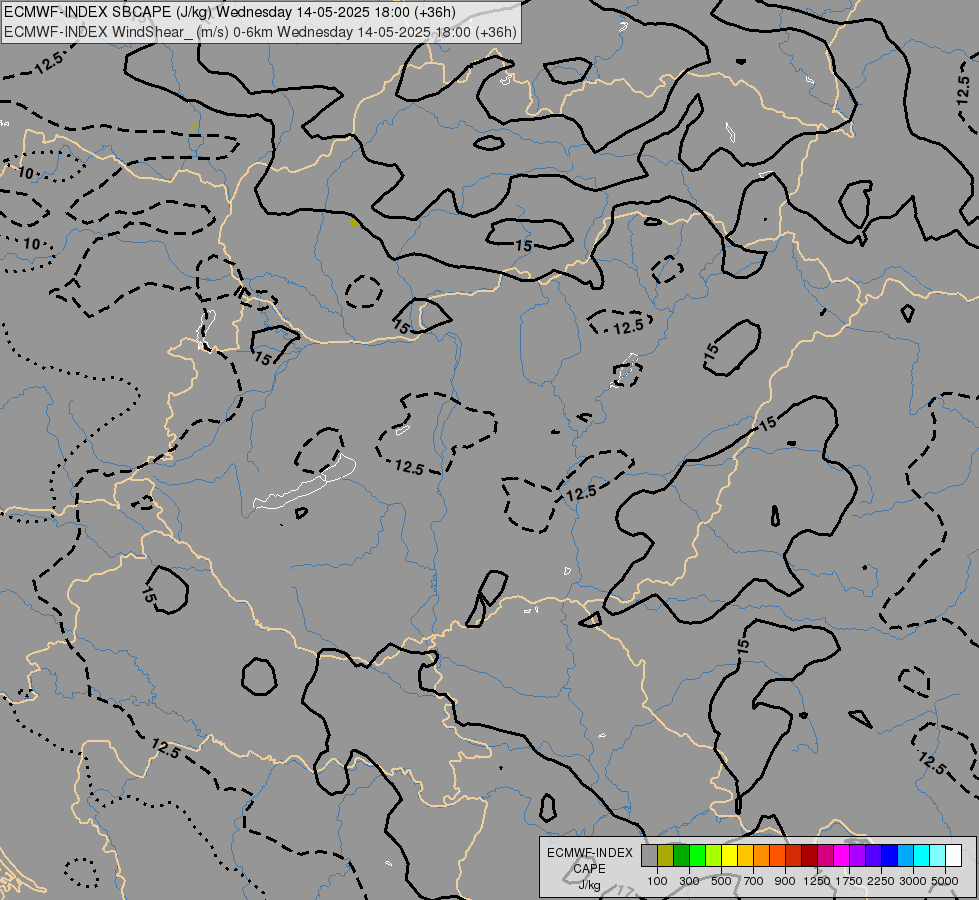Pick the bright green legend swatch
The height and width of the screenshot is (900, 979).
coord(697,855)
